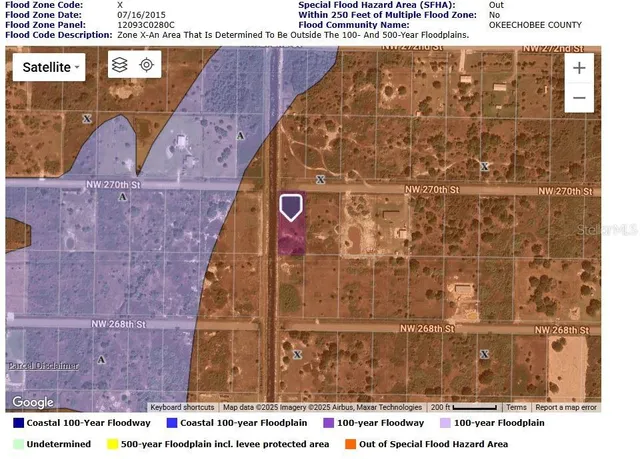Click the highlighted purple parcel below the marker

pyautogui.click(x=290, y=240)
